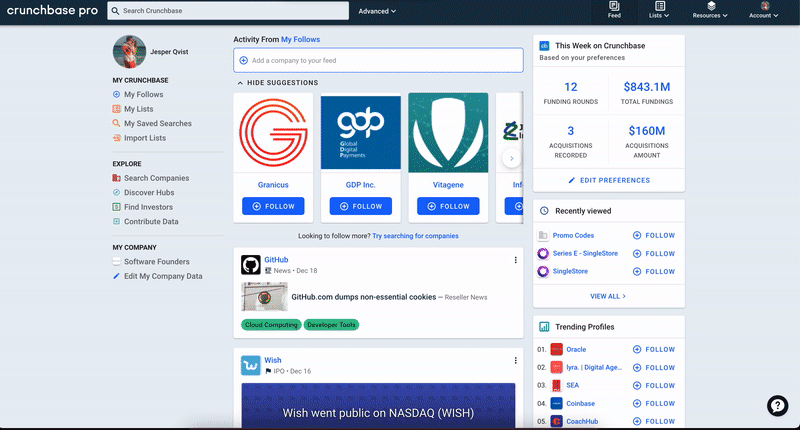Open Series E - SingleStore
The height and width of the screenshot is (430, 800).
click(585, 253)
